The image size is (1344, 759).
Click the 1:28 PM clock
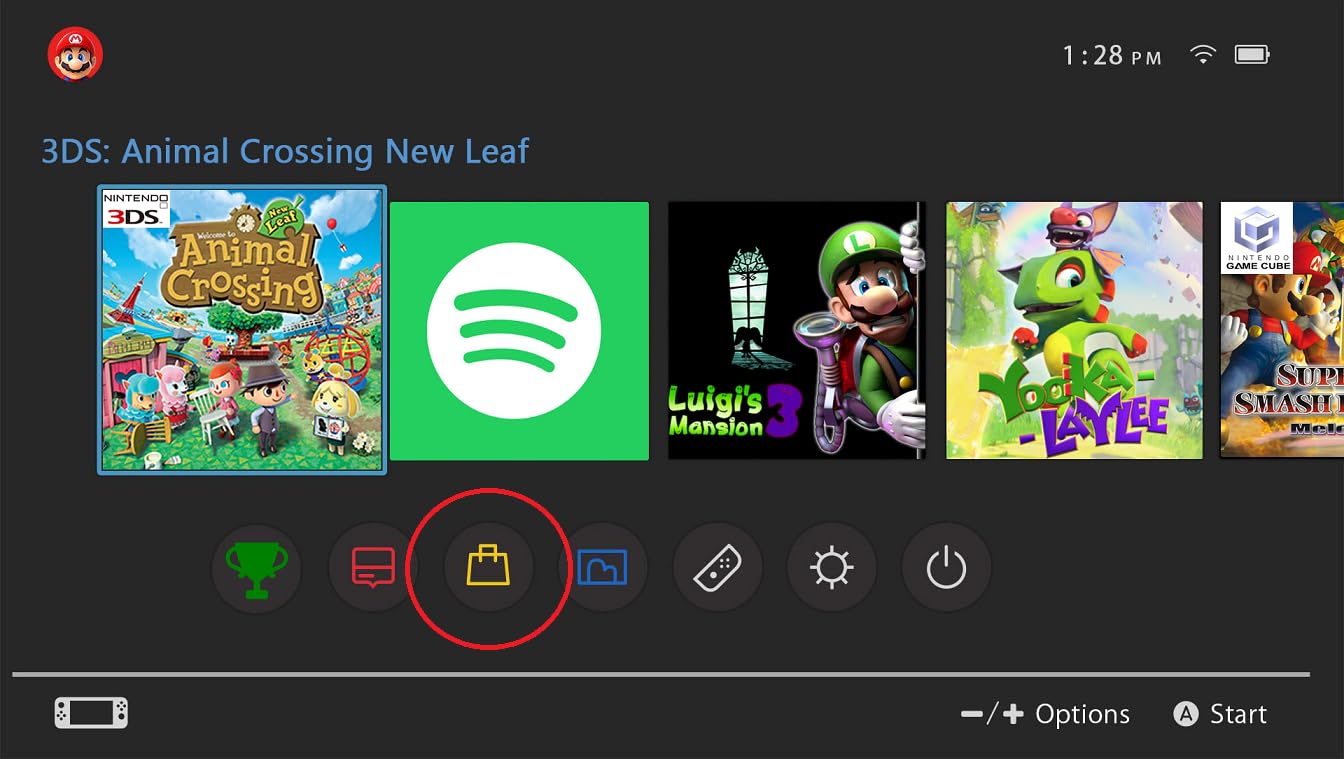(x=1112, y=56)
